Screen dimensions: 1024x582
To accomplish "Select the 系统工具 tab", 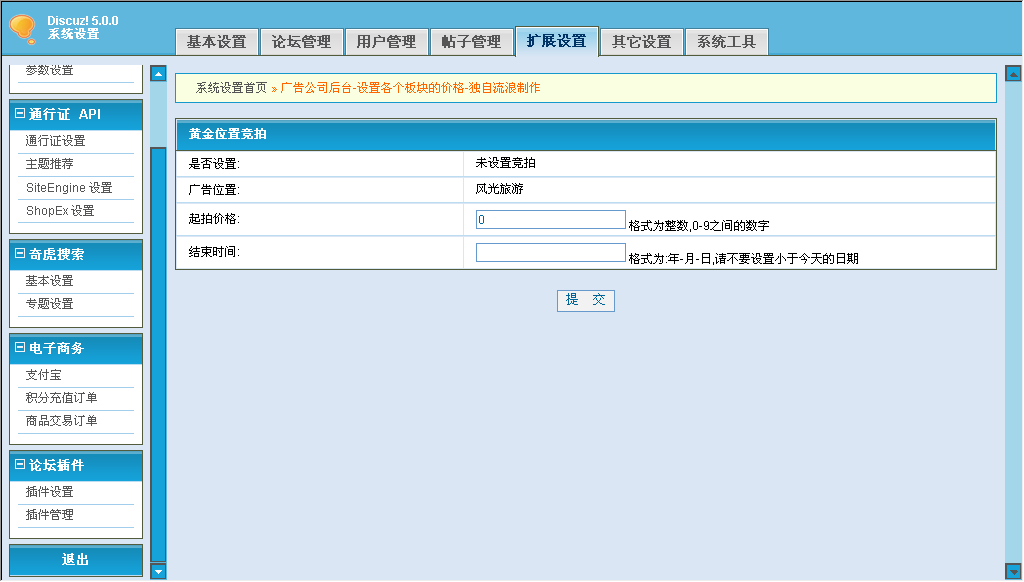I will 727,42.
